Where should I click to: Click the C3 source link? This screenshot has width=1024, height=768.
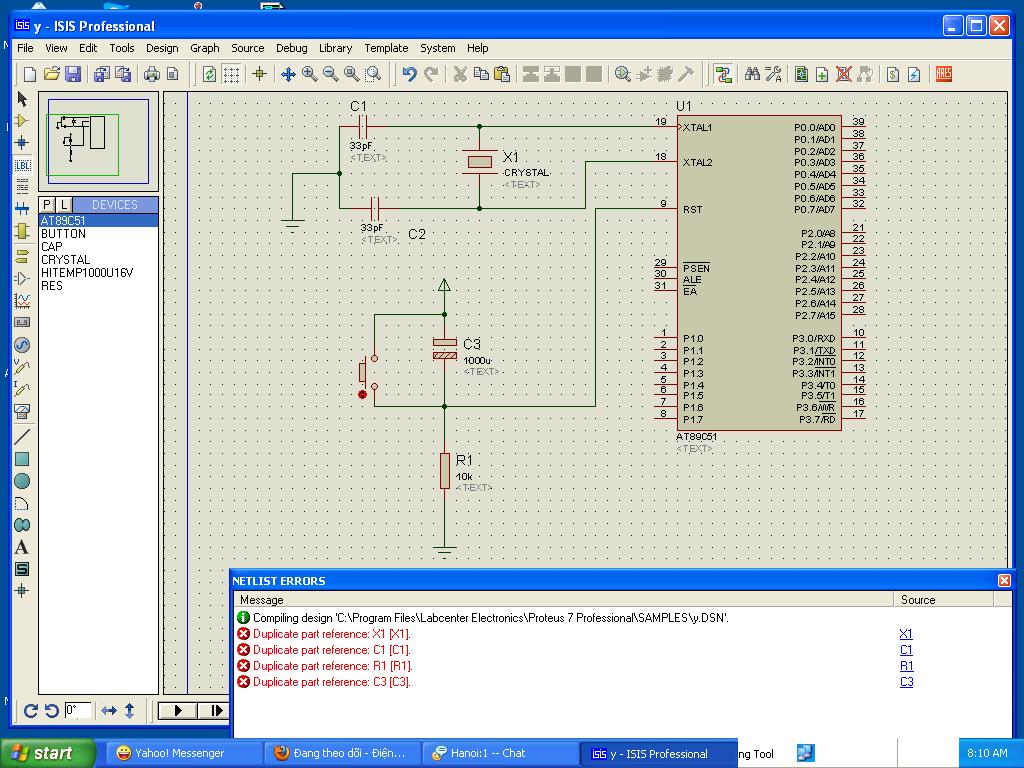906,682
